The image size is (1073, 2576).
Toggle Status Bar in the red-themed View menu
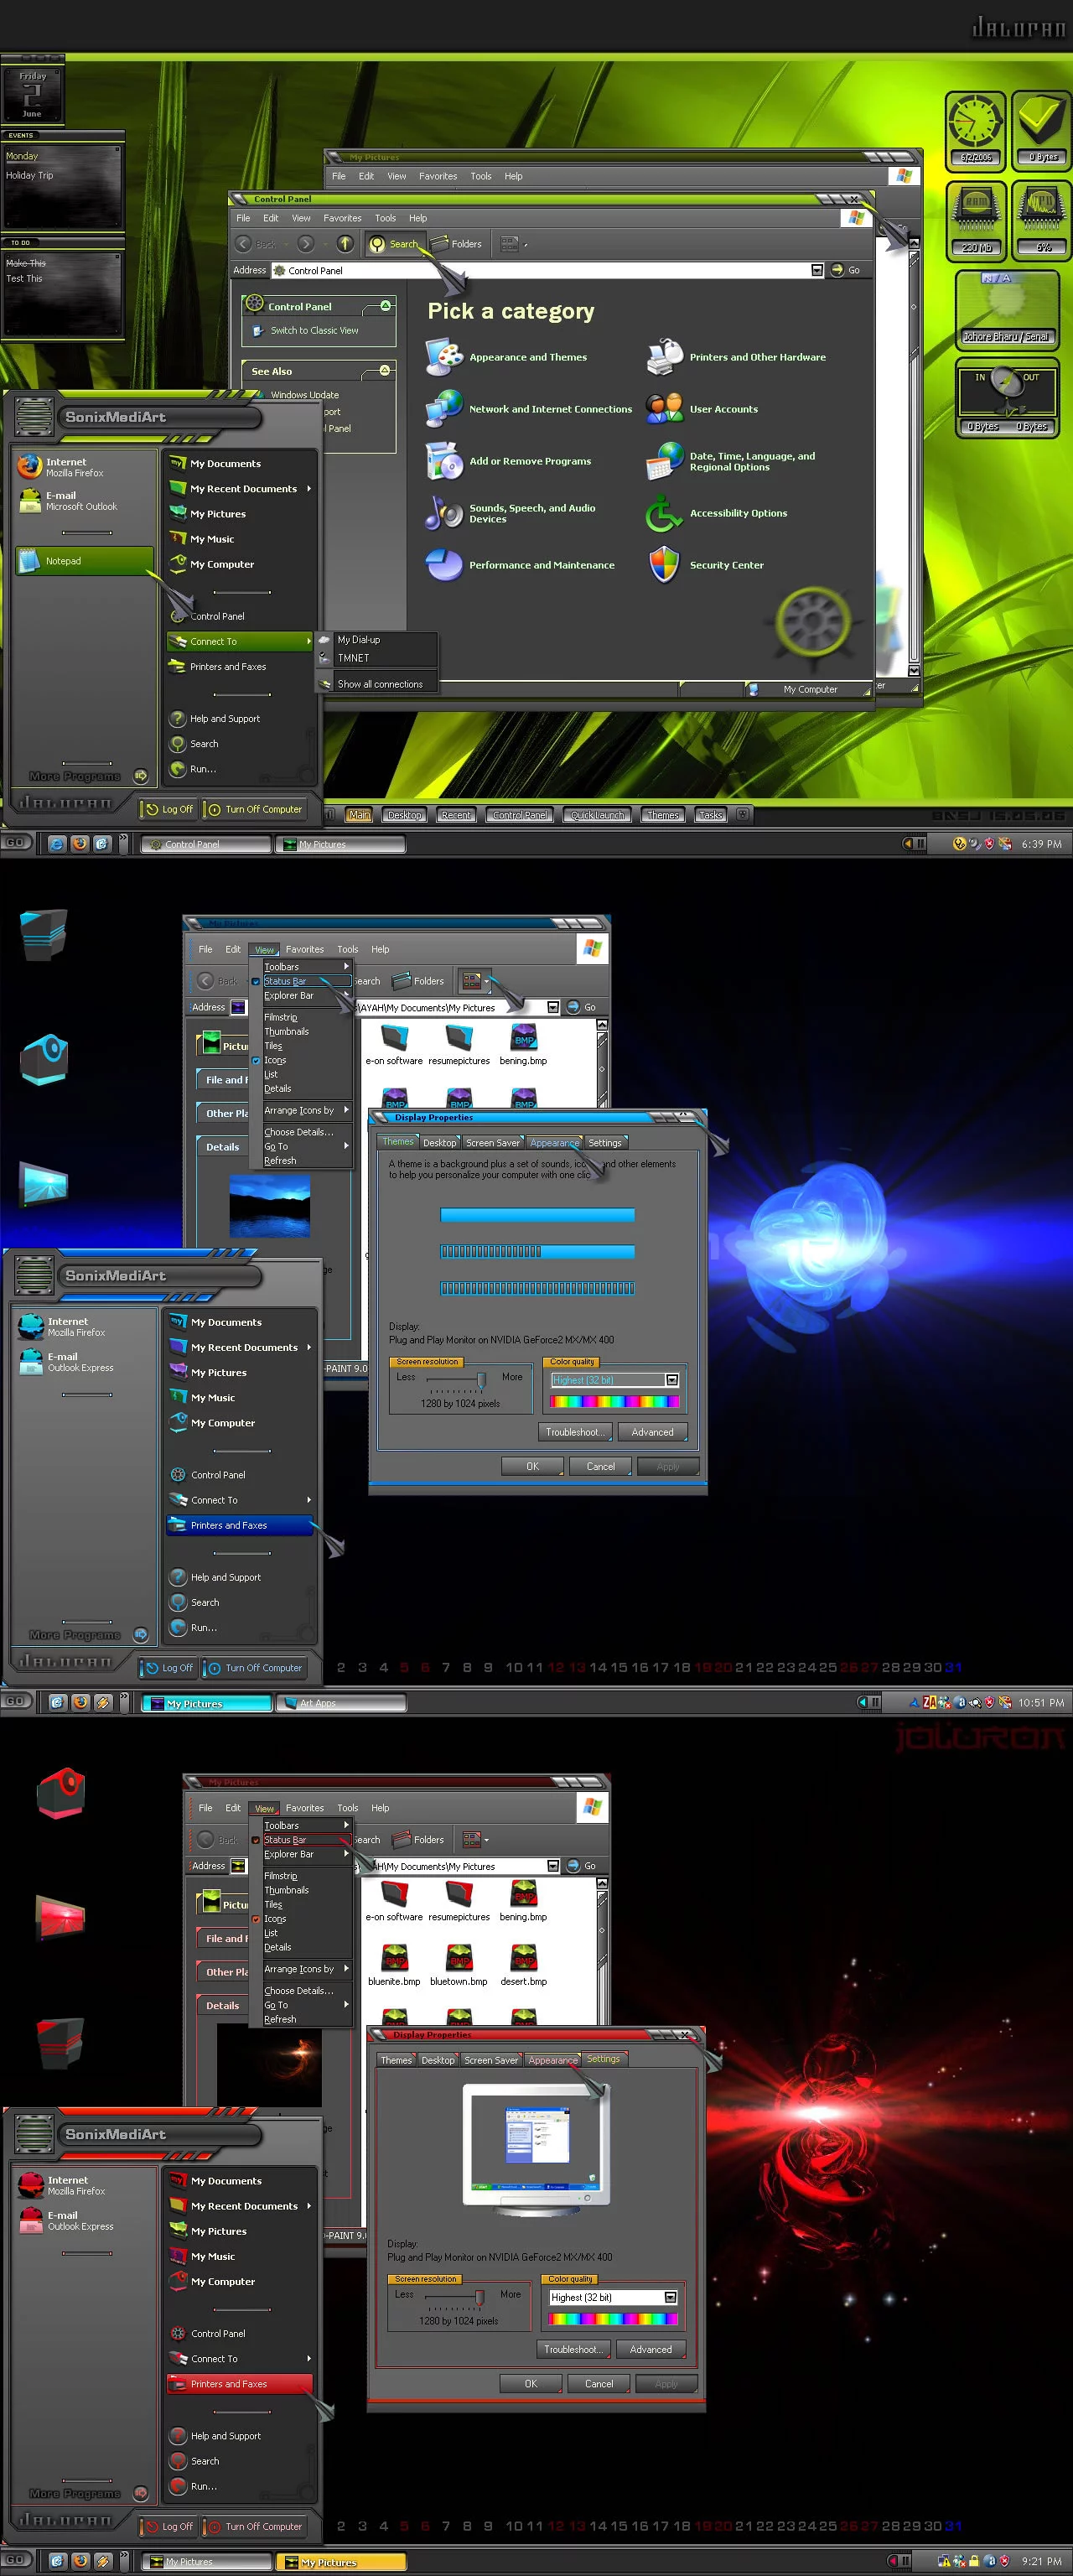coord(285,1839)
